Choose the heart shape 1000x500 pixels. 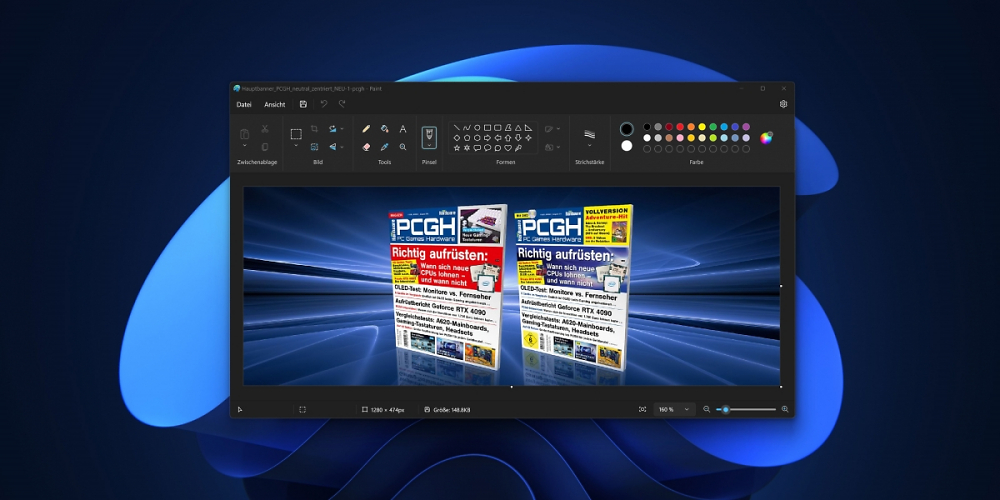coord(508,148)
